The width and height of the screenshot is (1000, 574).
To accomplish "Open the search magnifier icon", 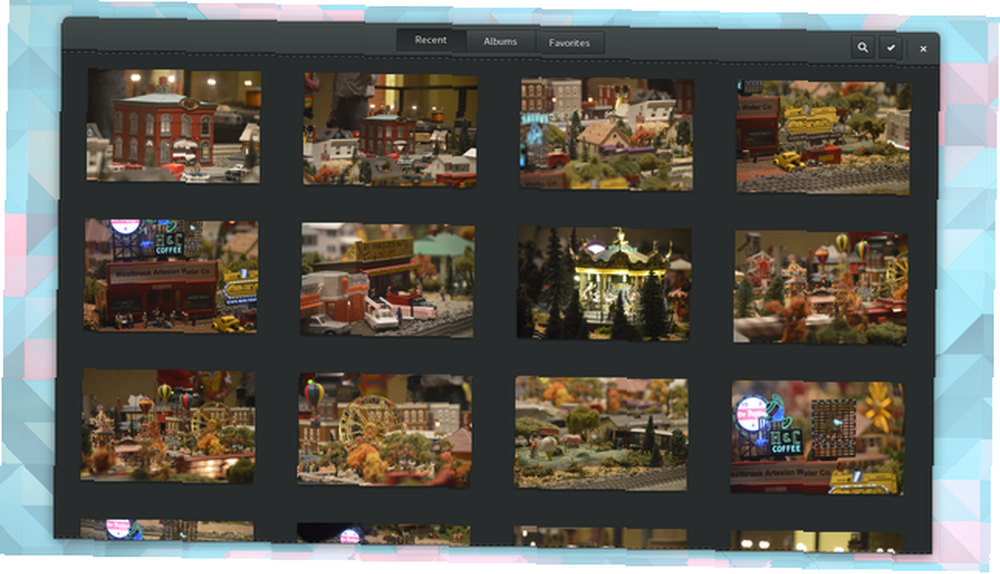I will 862,47.
